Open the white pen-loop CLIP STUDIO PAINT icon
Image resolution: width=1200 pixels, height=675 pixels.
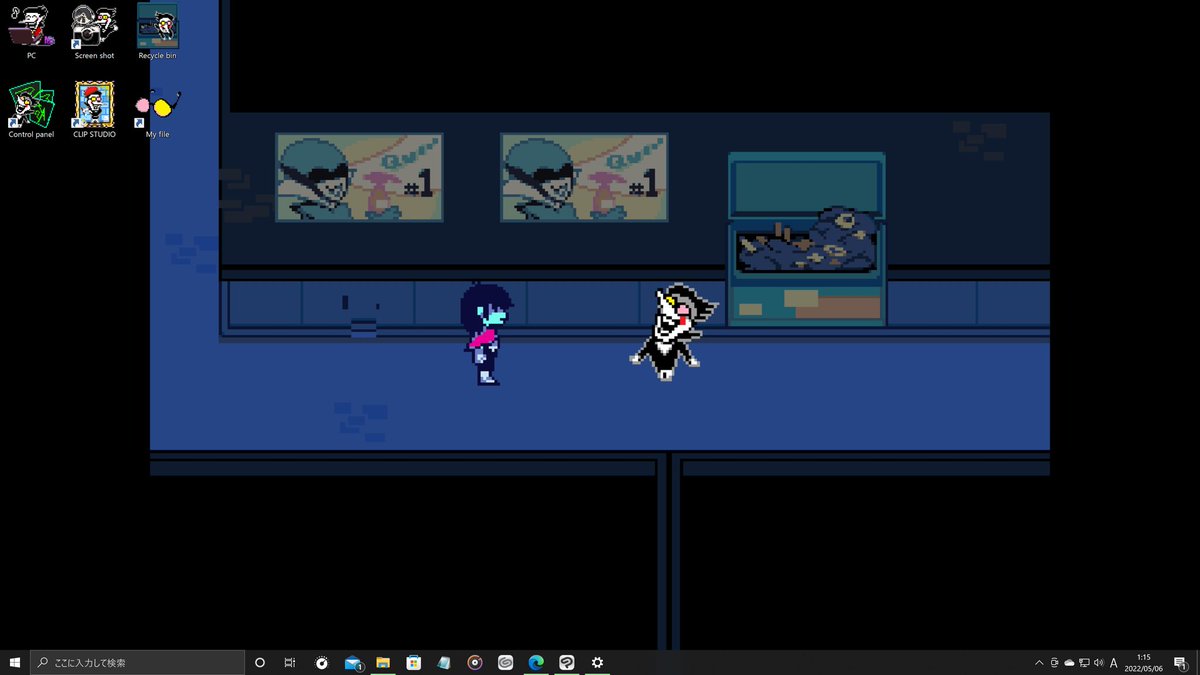pyautogui.click(x=567, y=662)
